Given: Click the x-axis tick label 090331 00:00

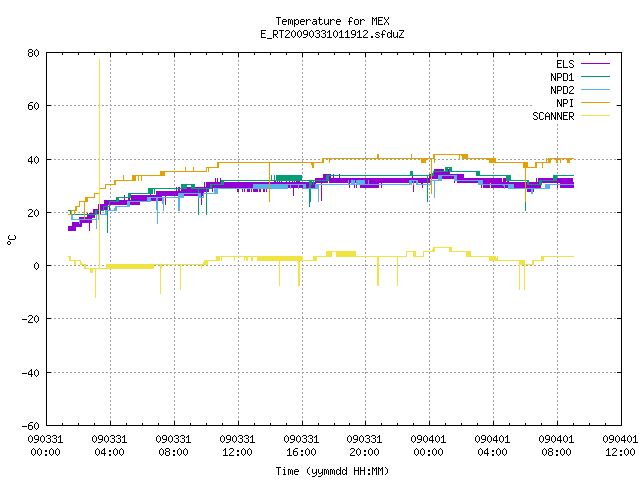Looking at the screenshot, I should pyautogui.click(x=45, y=446).
